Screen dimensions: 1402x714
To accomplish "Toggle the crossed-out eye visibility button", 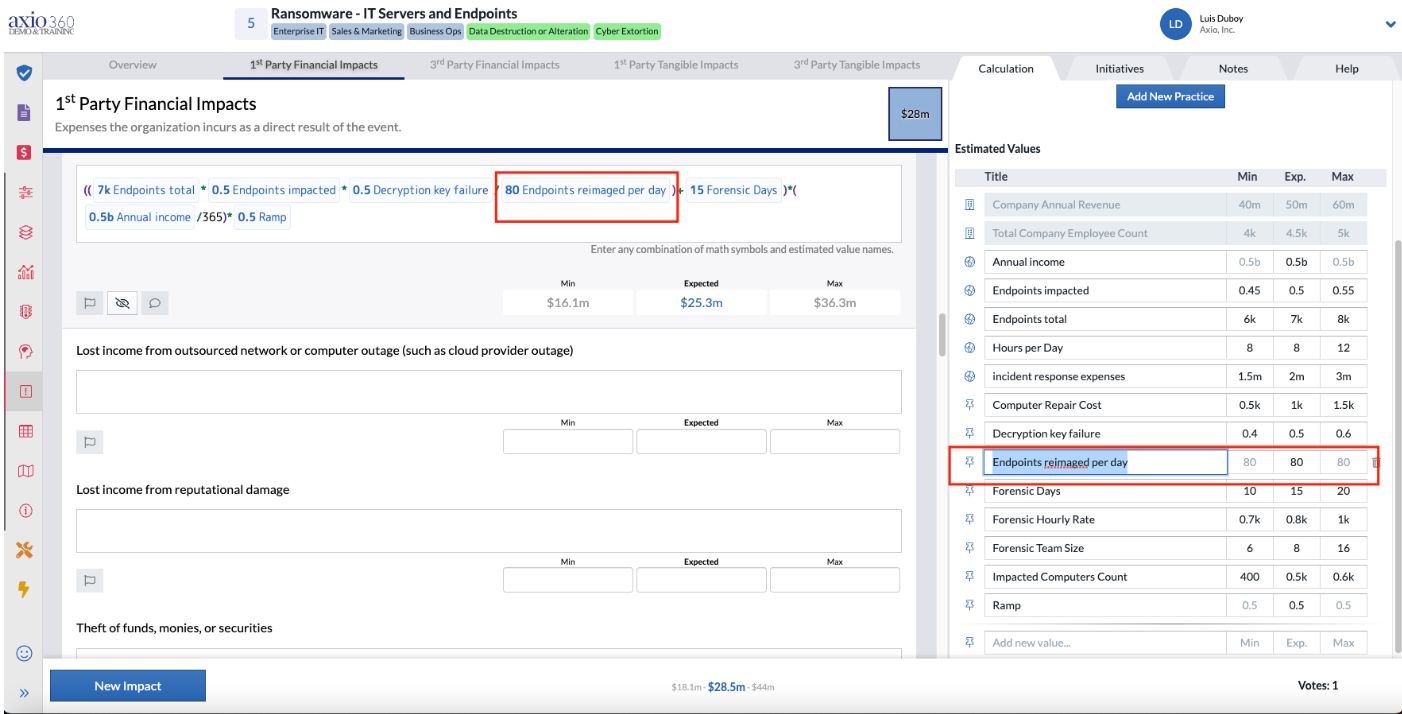I will [x=122, y=302].
